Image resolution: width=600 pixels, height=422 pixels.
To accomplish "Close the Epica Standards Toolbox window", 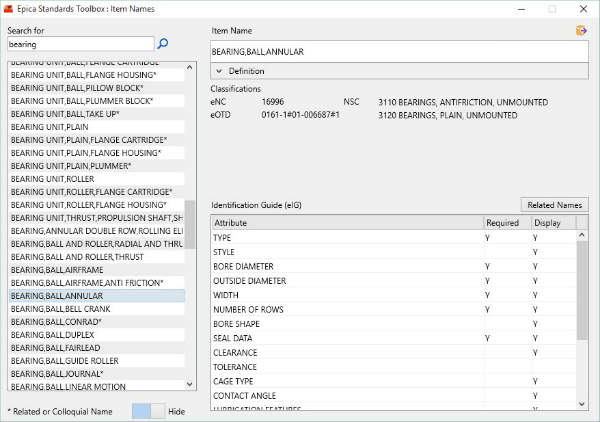I will point(583,9).
